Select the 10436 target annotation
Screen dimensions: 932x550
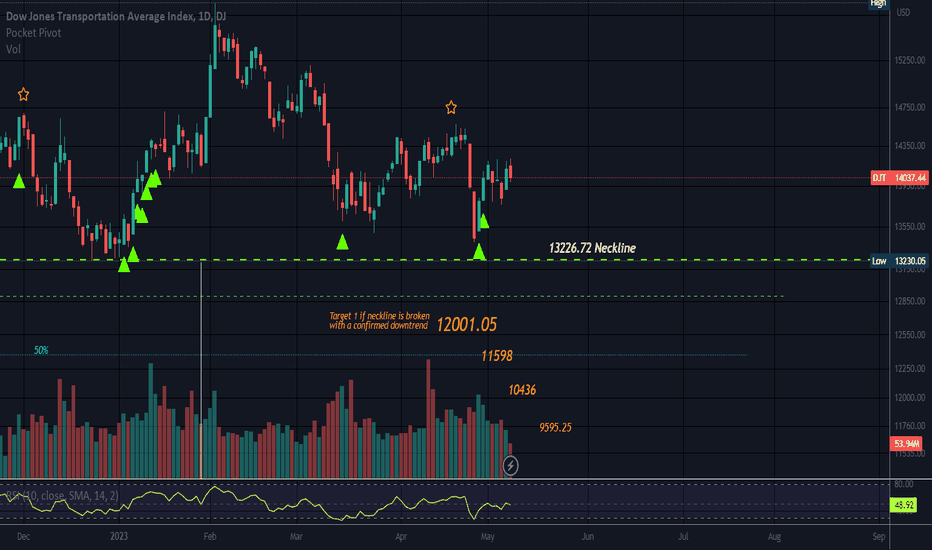click(522, 390)
